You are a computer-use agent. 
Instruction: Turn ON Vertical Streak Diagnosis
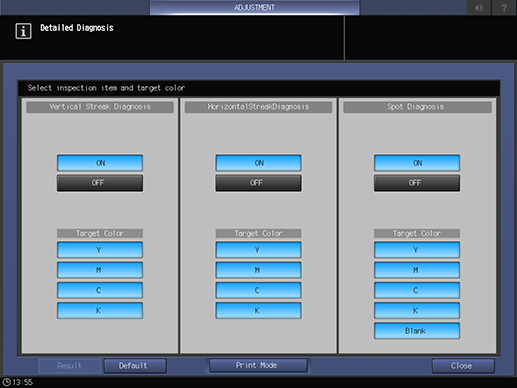click(100, 163)
